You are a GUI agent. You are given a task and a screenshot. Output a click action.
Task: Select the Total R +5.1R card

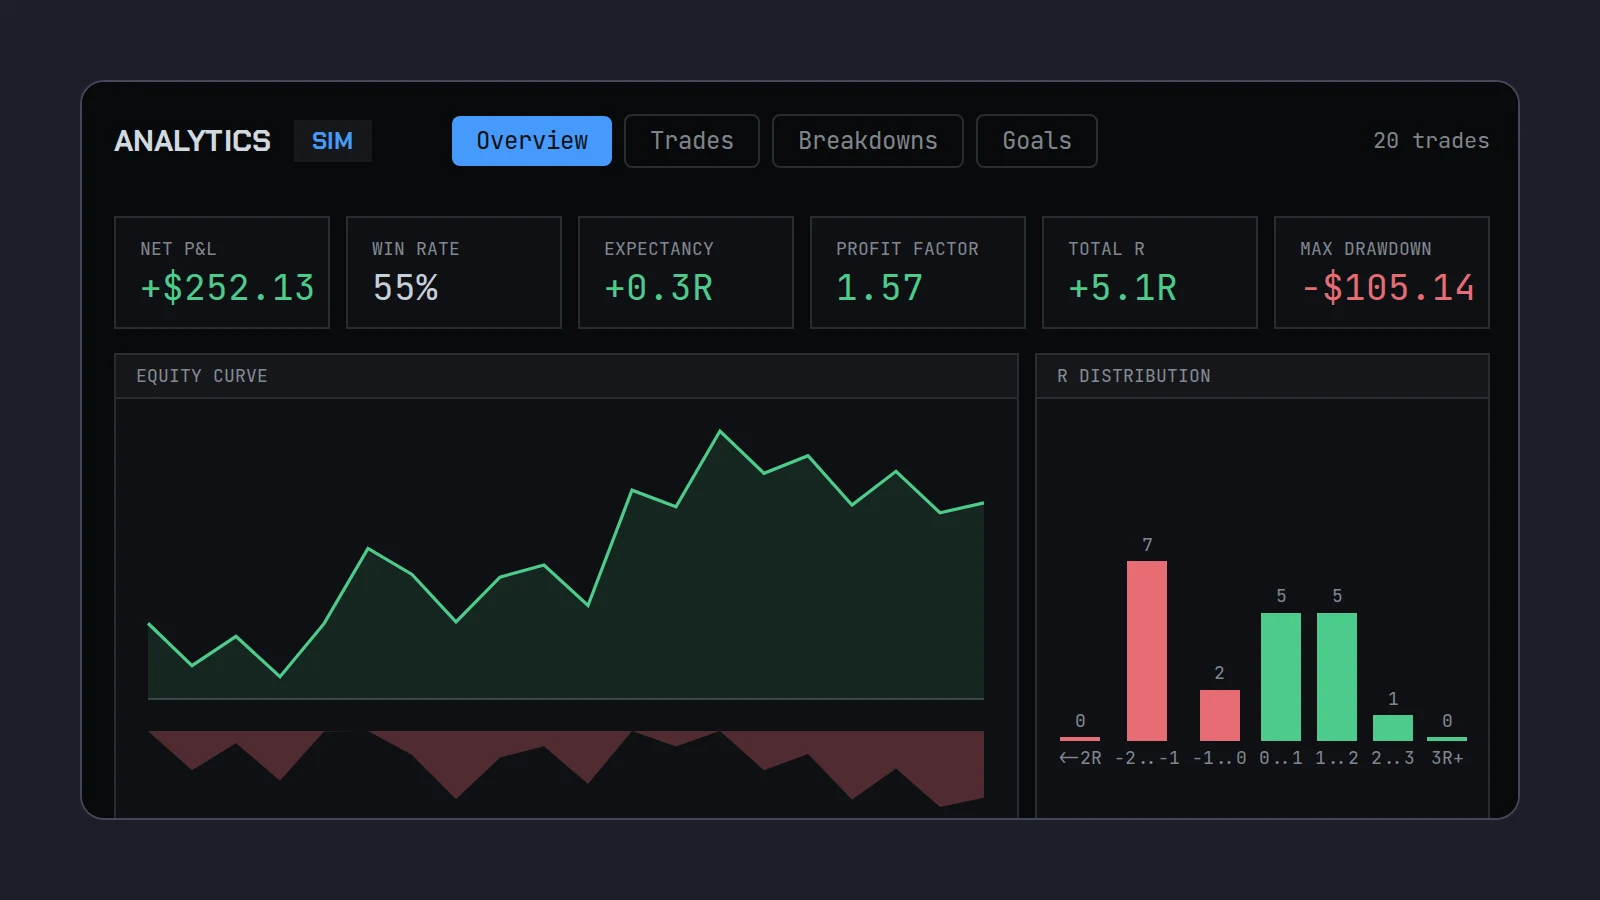pyautogui.click(x=1150, y=273)
